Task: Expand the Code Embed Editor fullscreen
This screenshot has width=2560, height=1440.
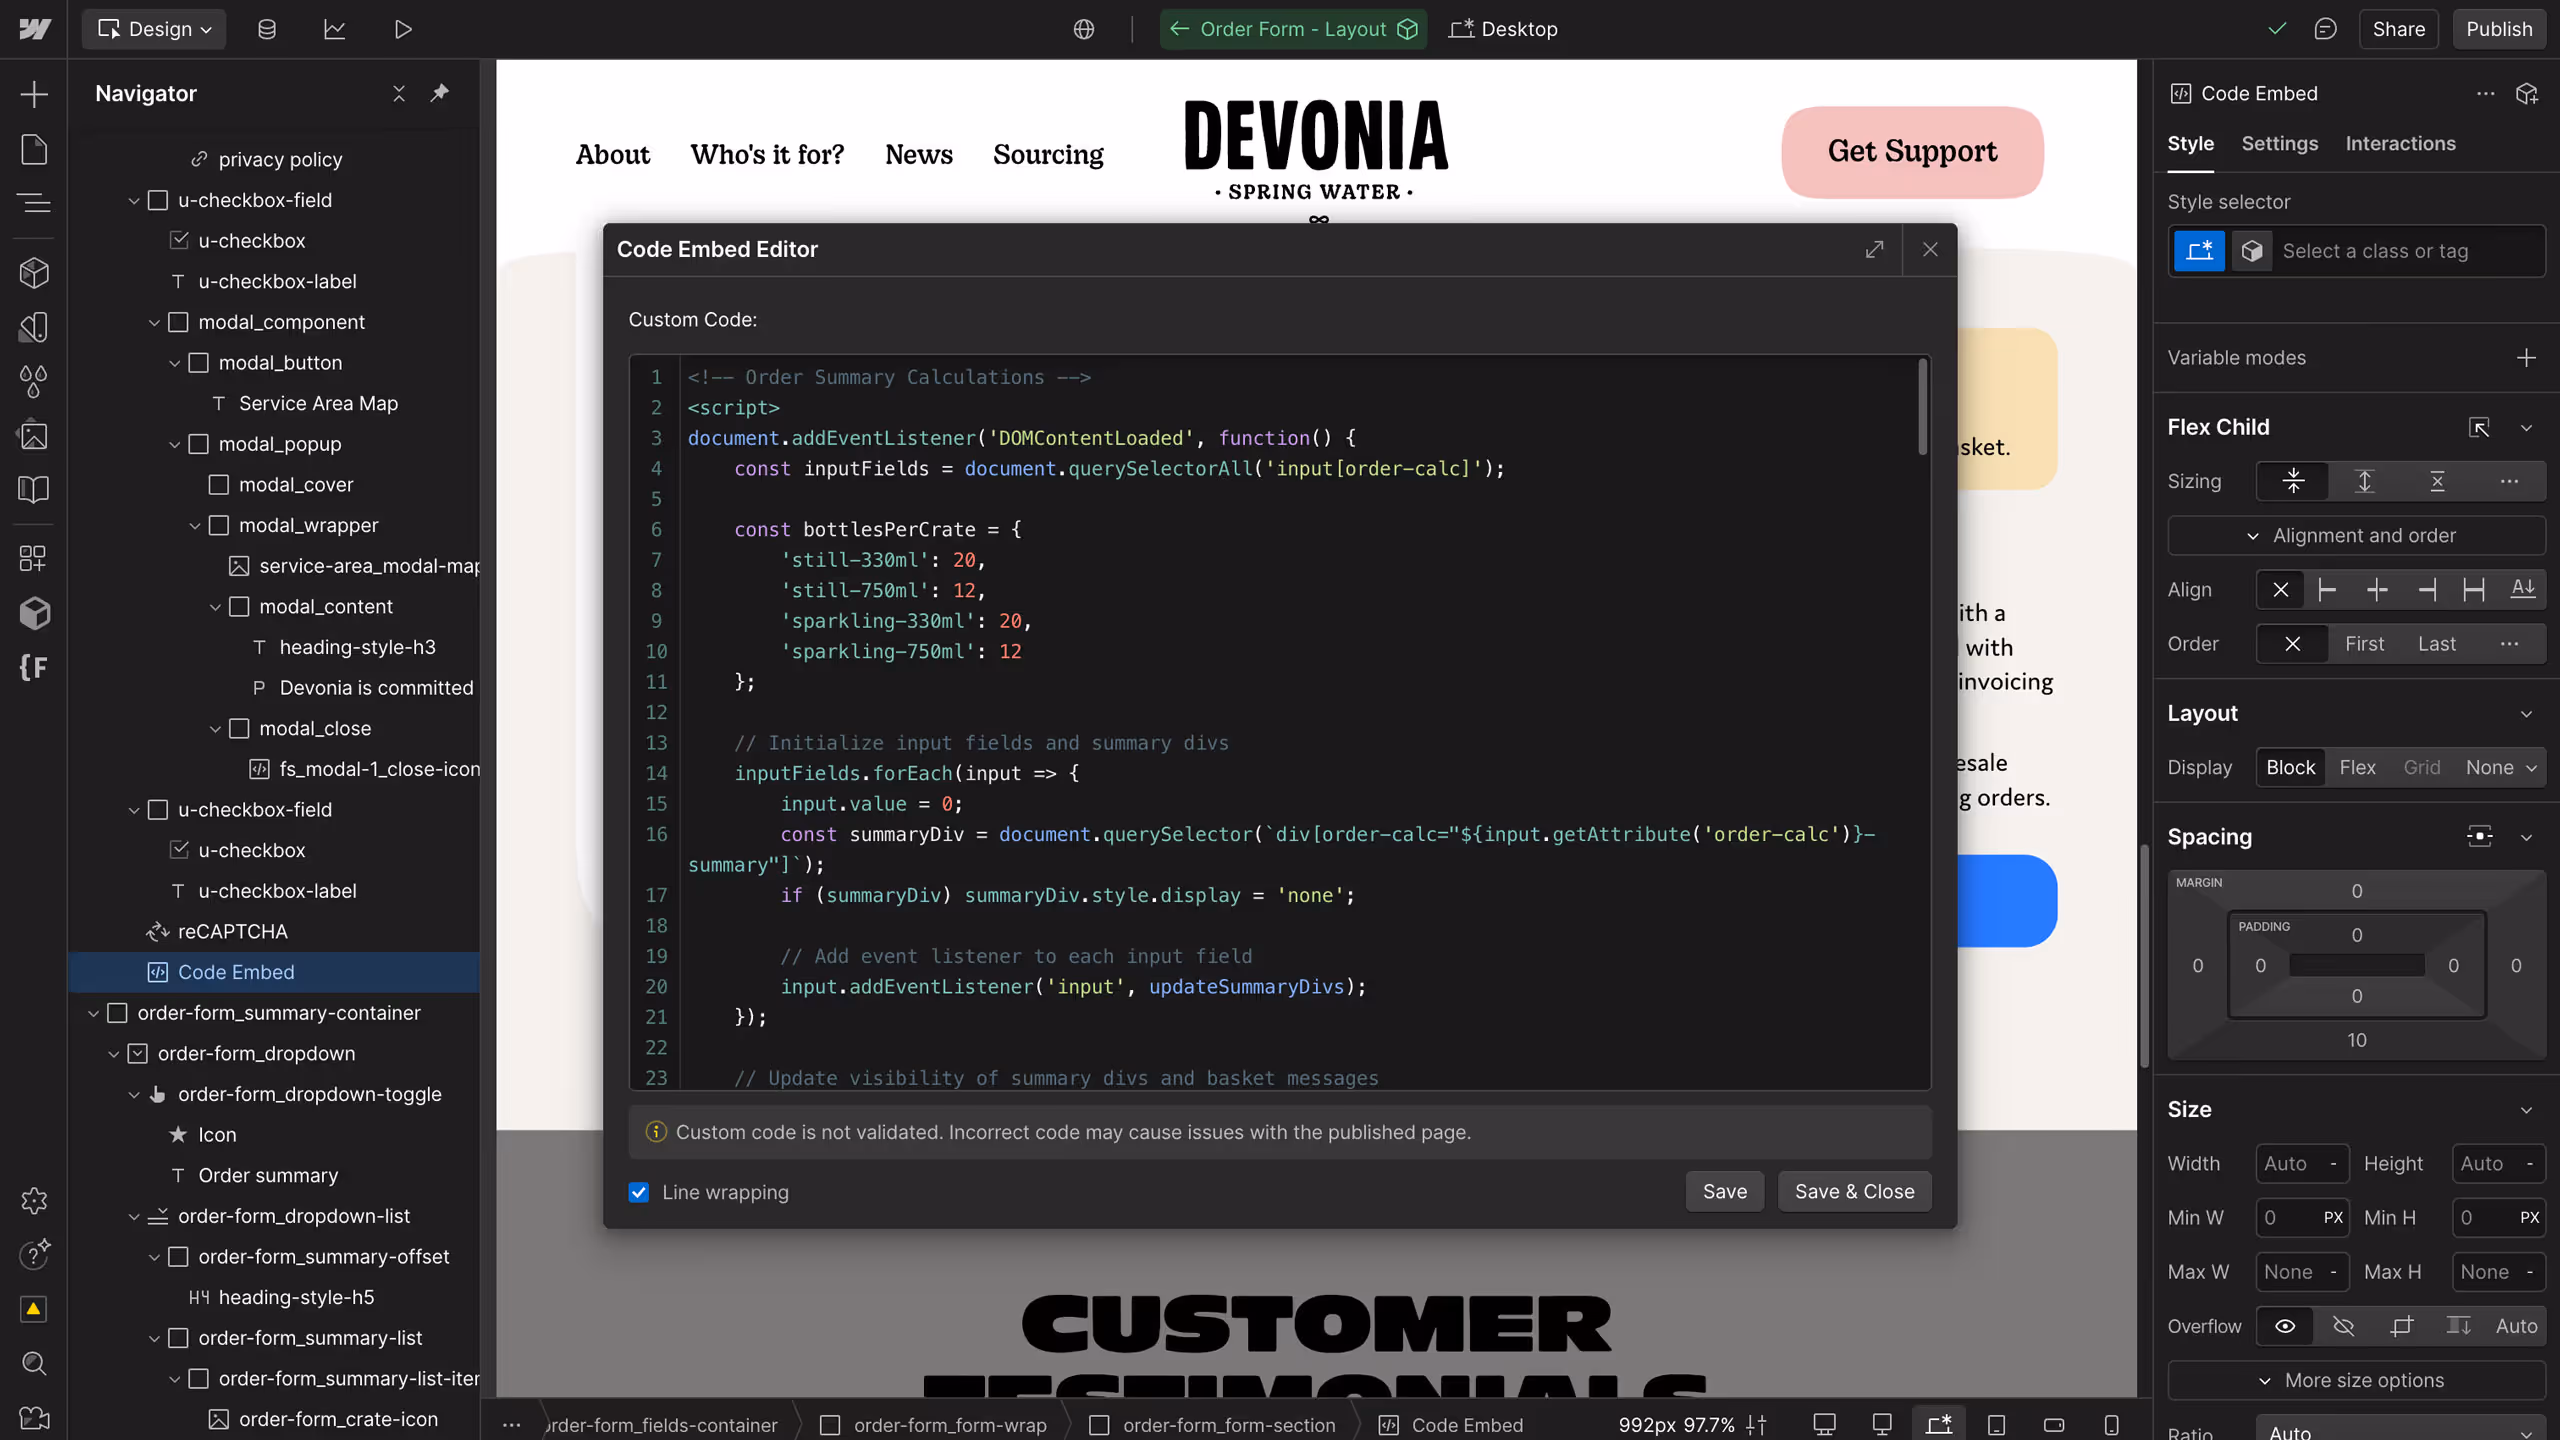Action: pyautogui.click(x=1874, y=249)
